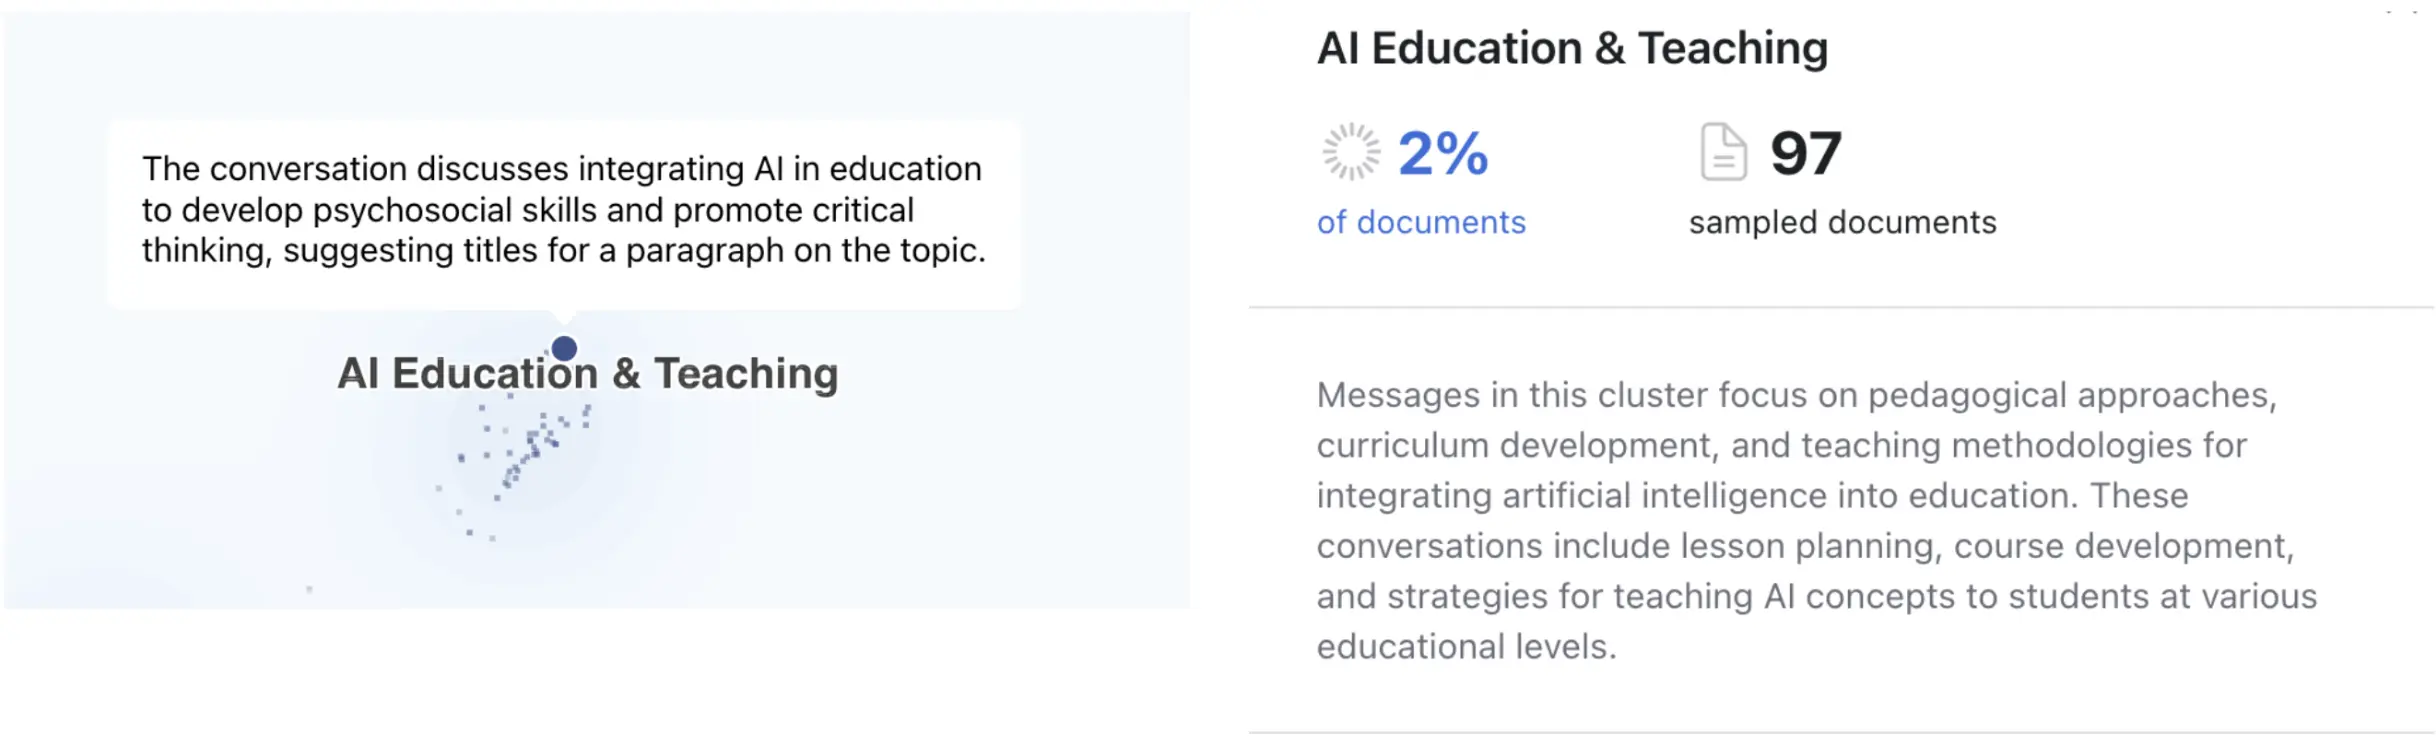Screen dimensions: 2436x744
Task: Open the "of documents" link
Action: pyautogui.click(x=1421, y=222)
